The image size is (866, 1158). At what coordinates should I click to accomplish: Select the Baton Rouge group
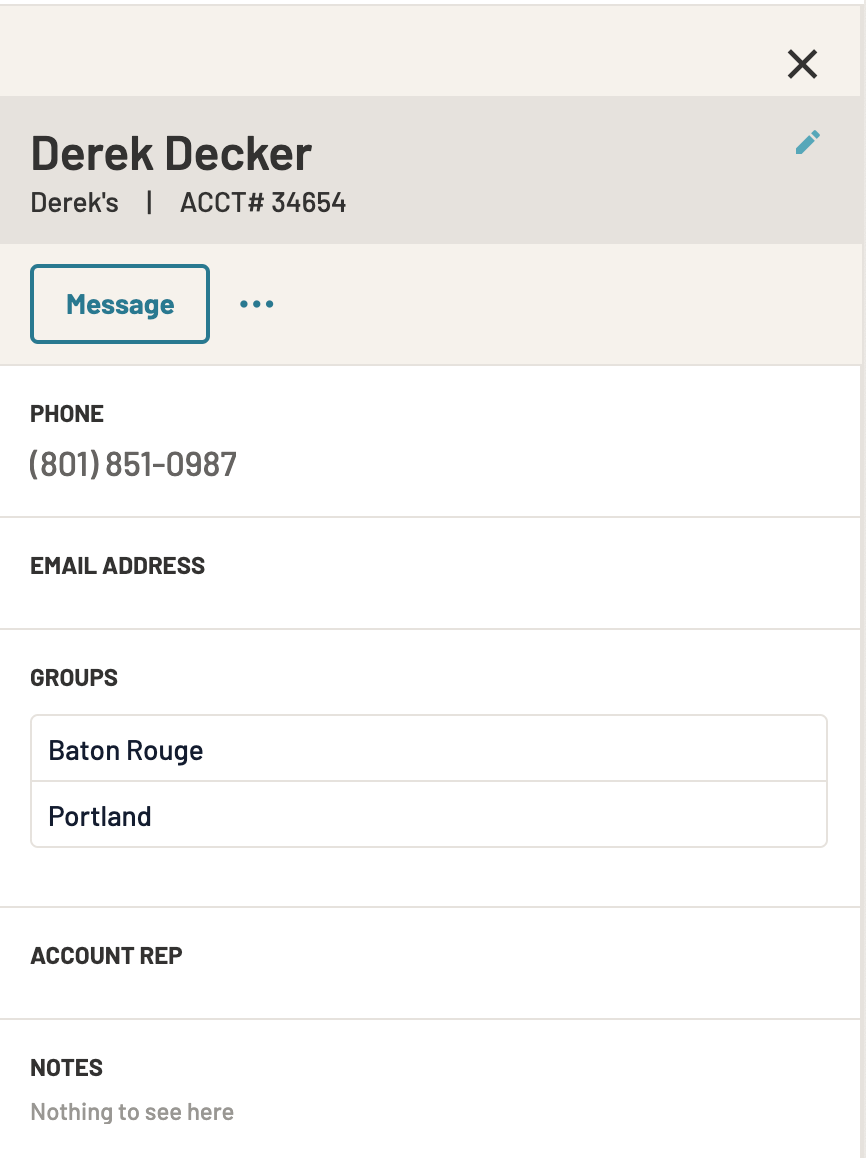click(428, 748)
